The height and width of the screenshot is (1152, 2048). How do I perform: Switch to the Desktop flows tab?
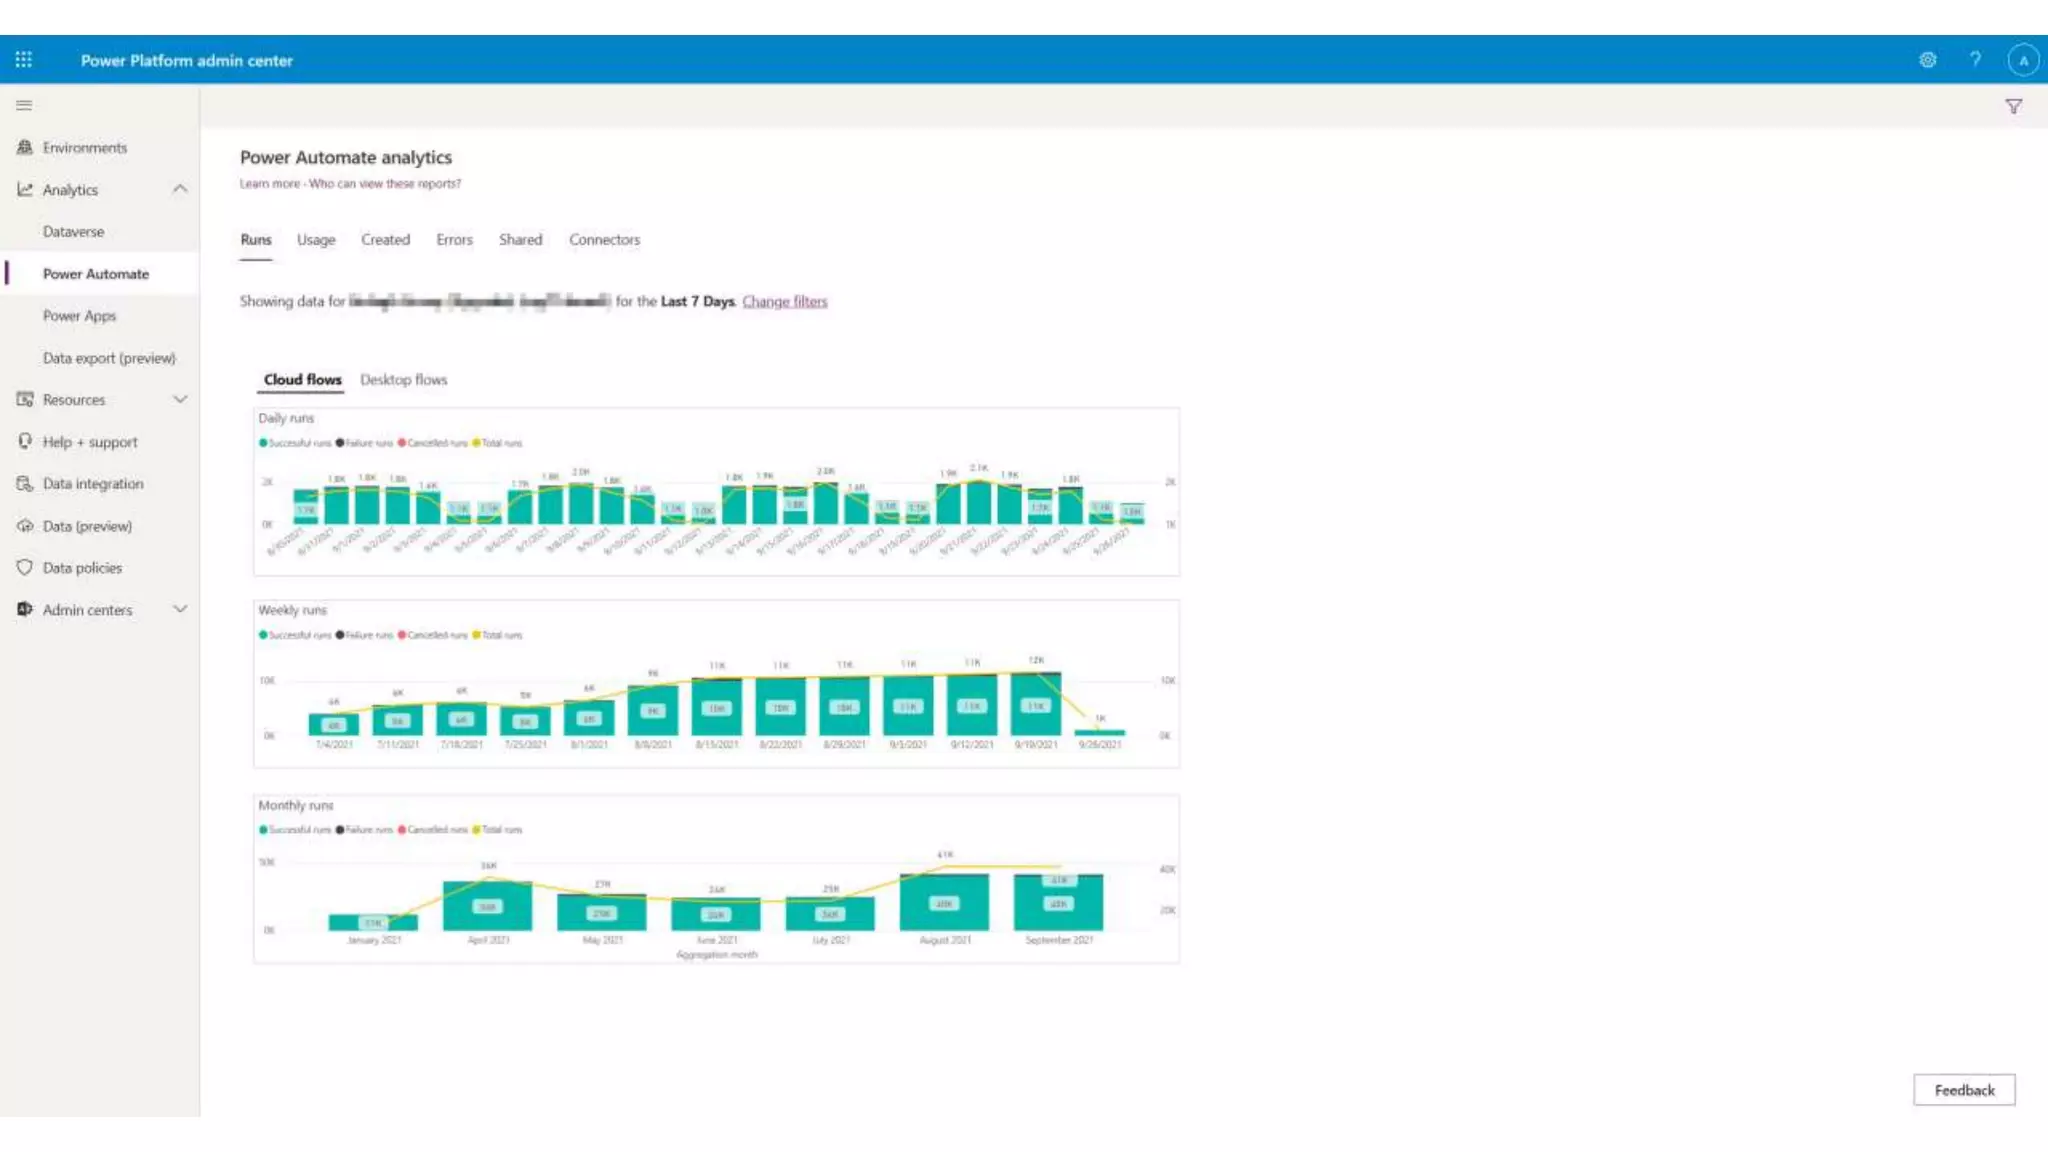[x=403, y=380]
